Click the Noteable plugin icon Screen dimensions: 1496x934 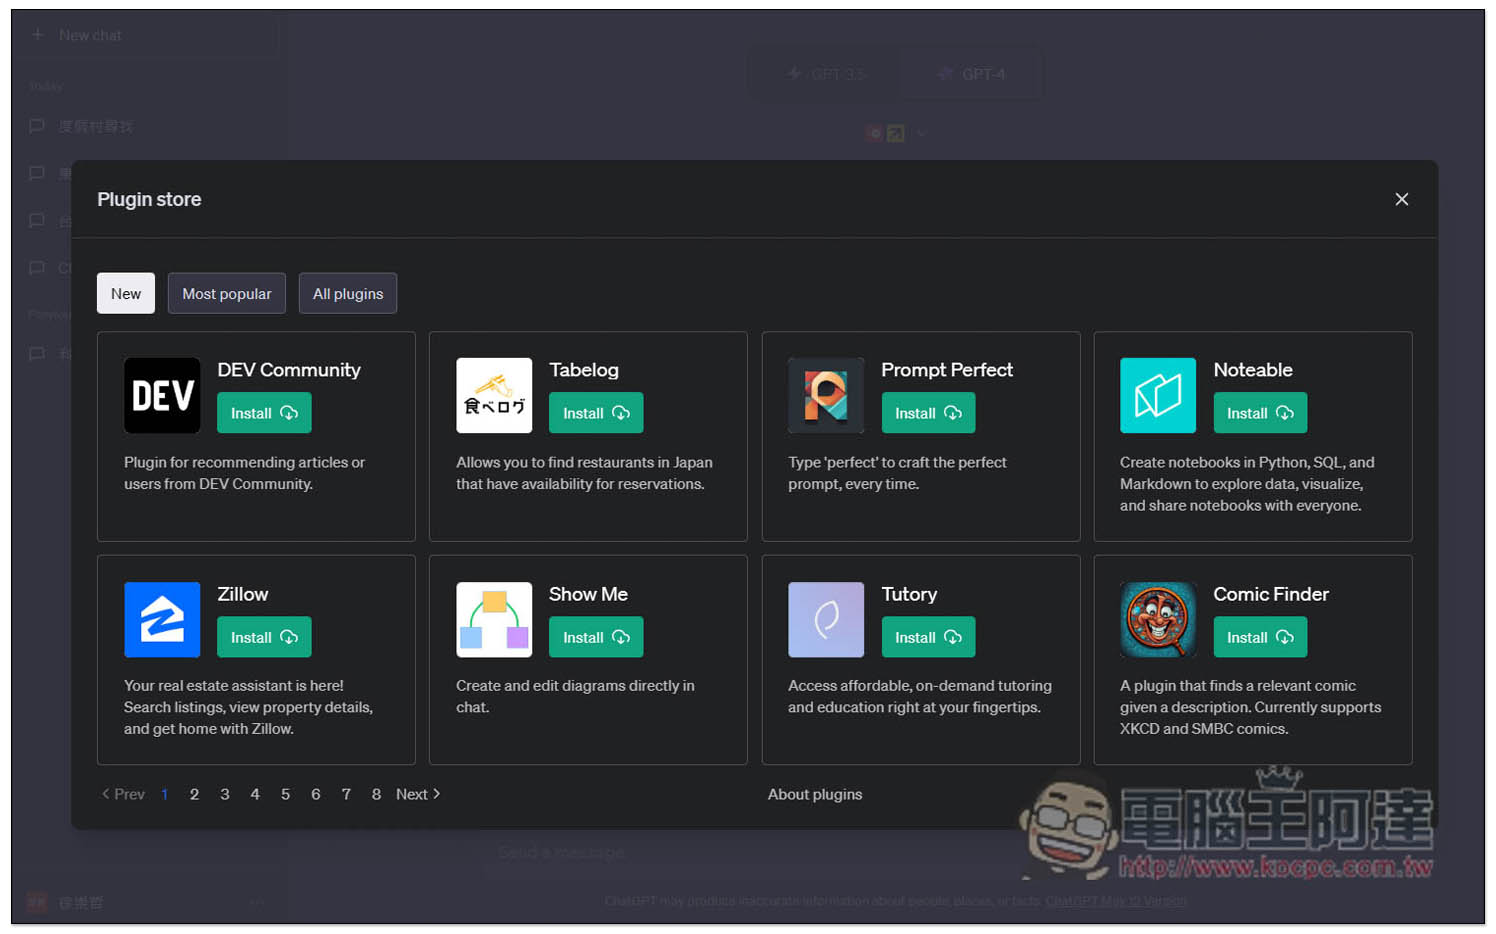1158,396
